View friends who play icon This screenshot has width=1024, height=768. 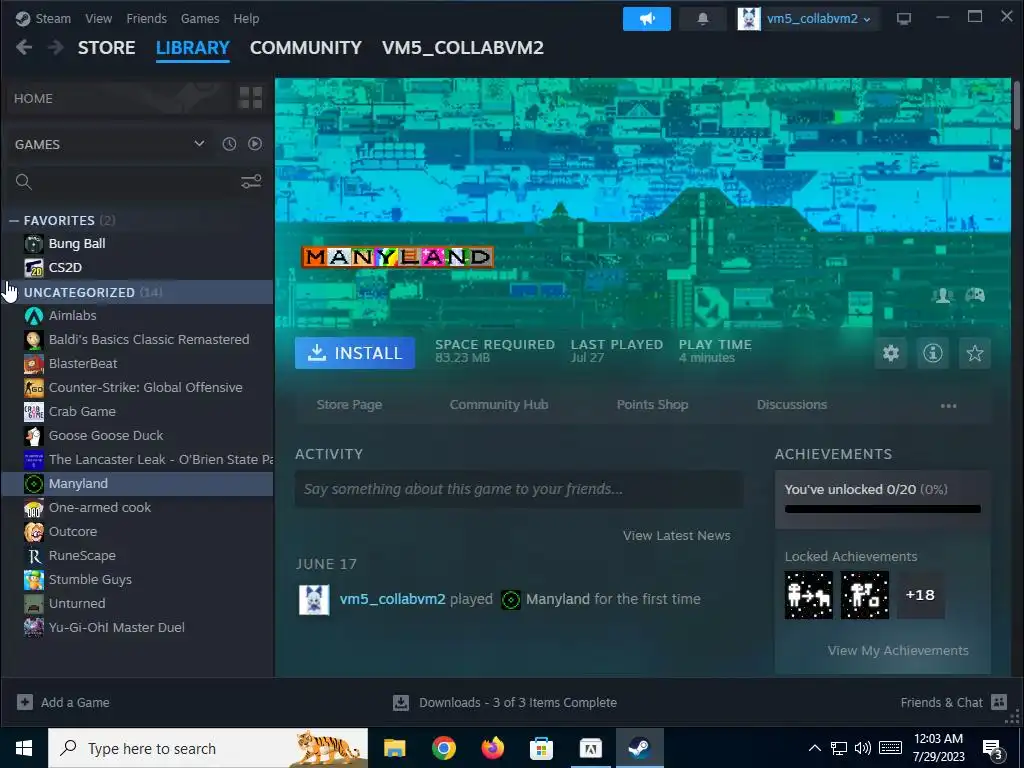tap(943, 295)
